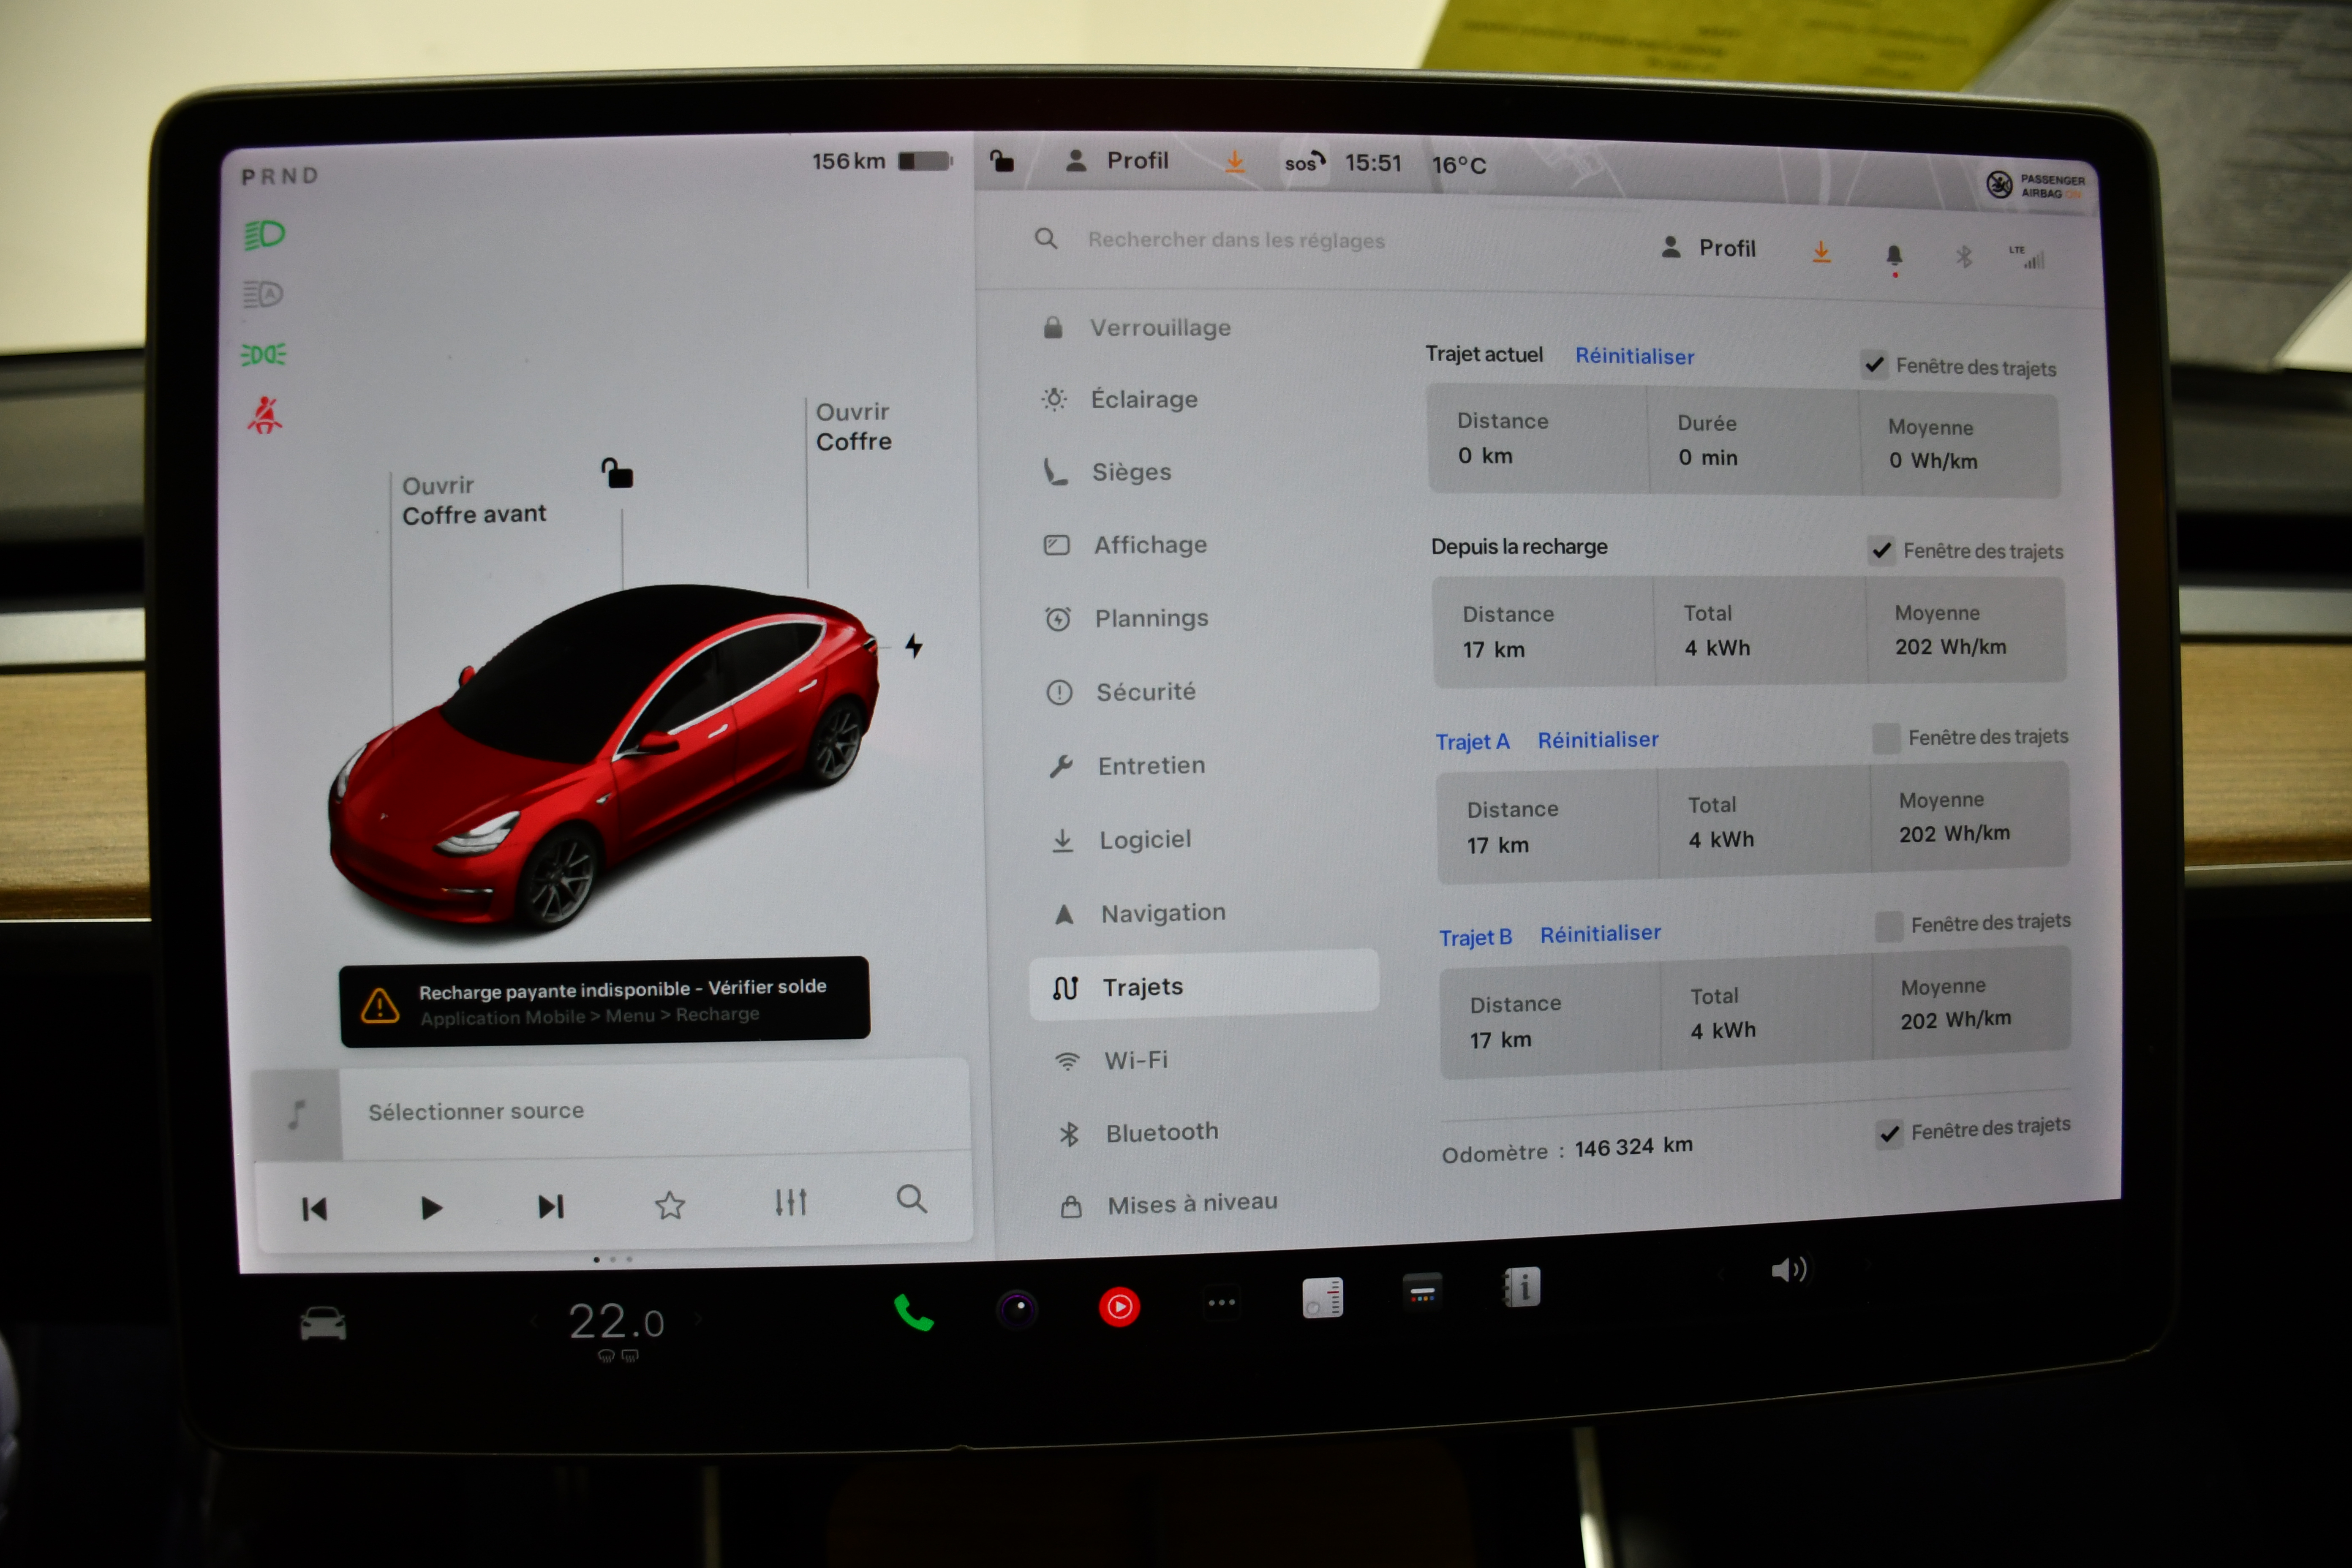Tap the media search magnifier icon
This screenshot has height=1568, width=2352.
click(x=911, y=1198)
